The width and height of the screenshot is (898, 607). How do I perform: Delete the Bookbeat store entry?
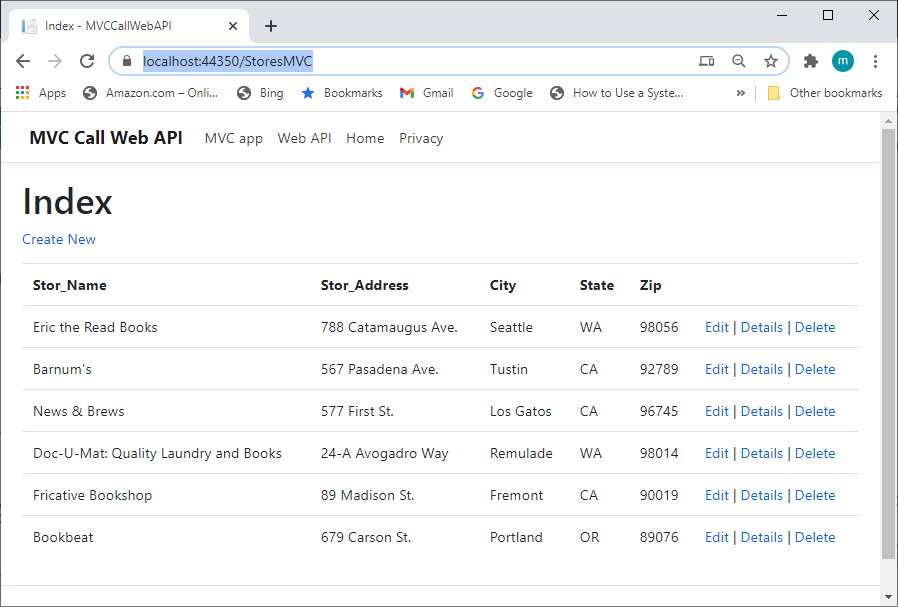(815, 537)
